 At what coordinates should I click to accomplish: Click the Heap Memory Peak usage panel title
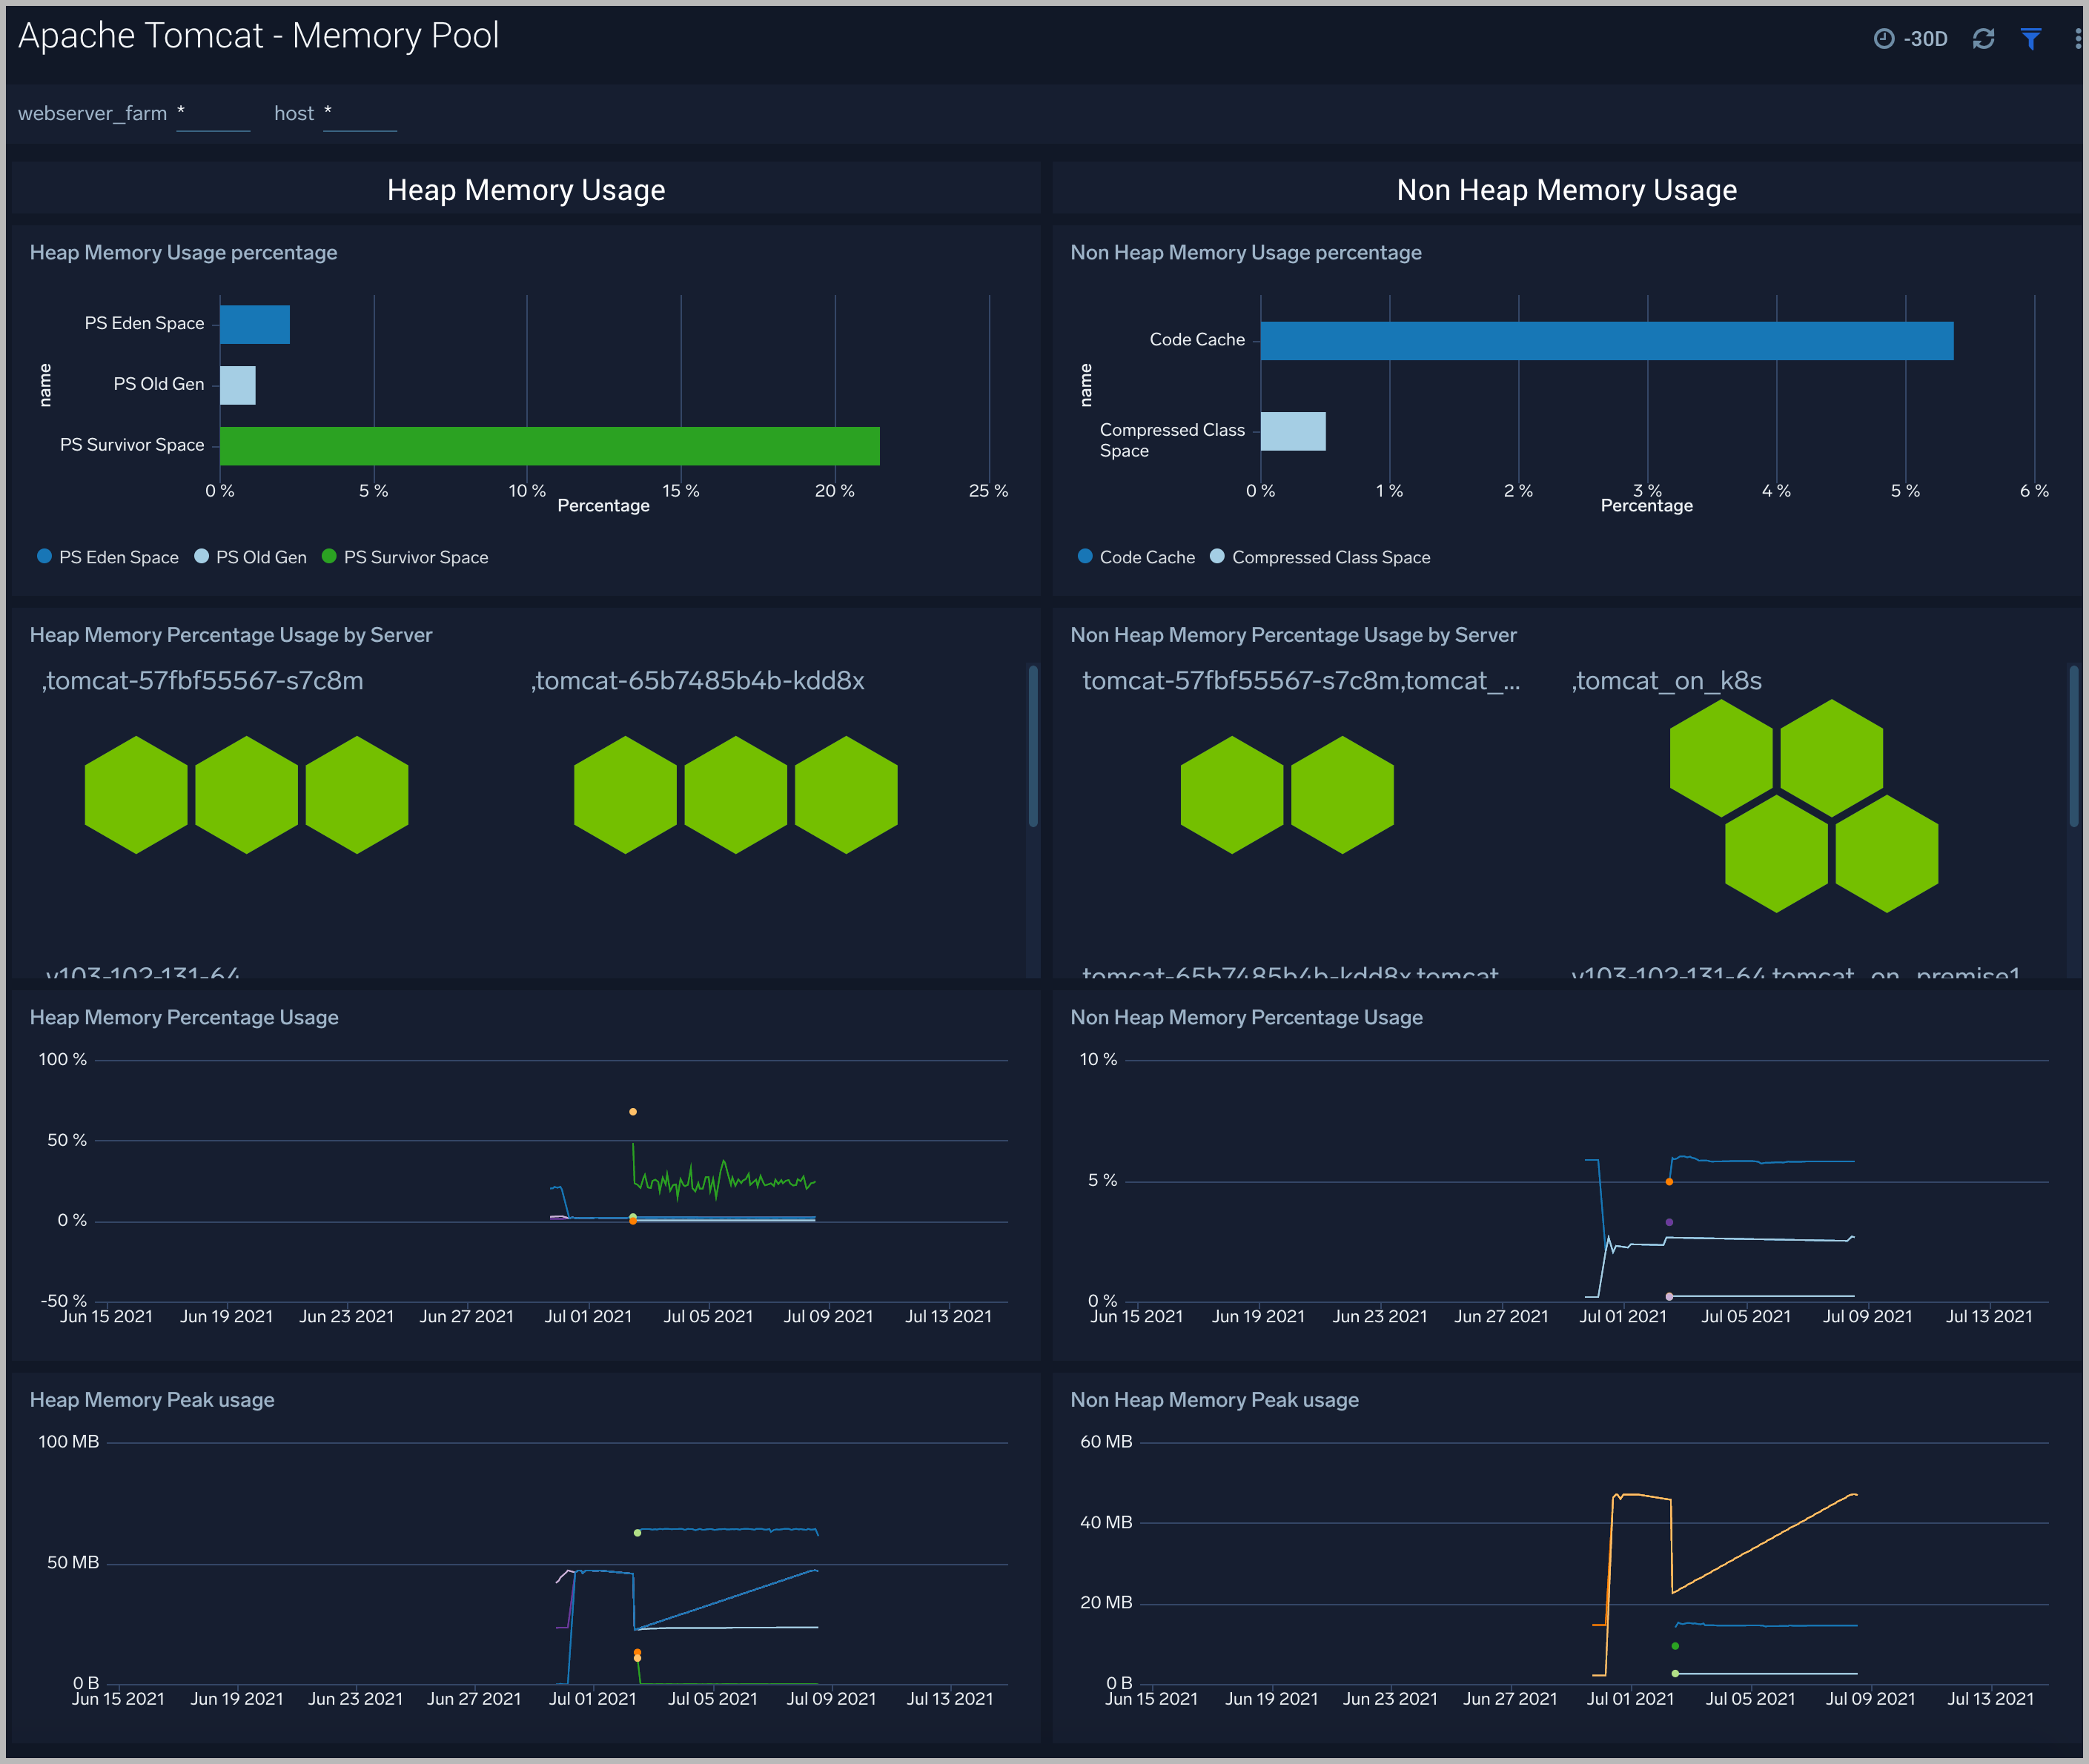tap(152, 1400)
